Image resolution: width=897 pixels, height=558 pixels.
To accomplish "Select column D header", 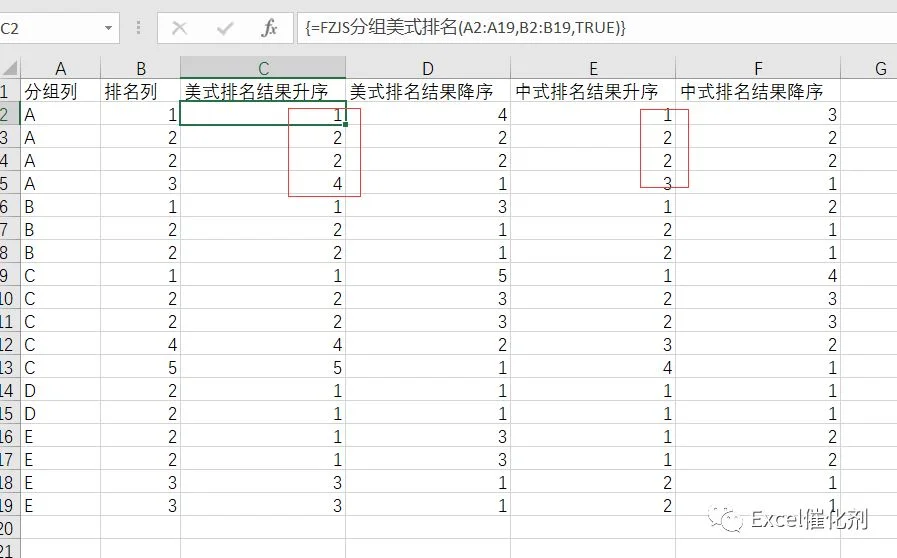I will tap(428, 68).
